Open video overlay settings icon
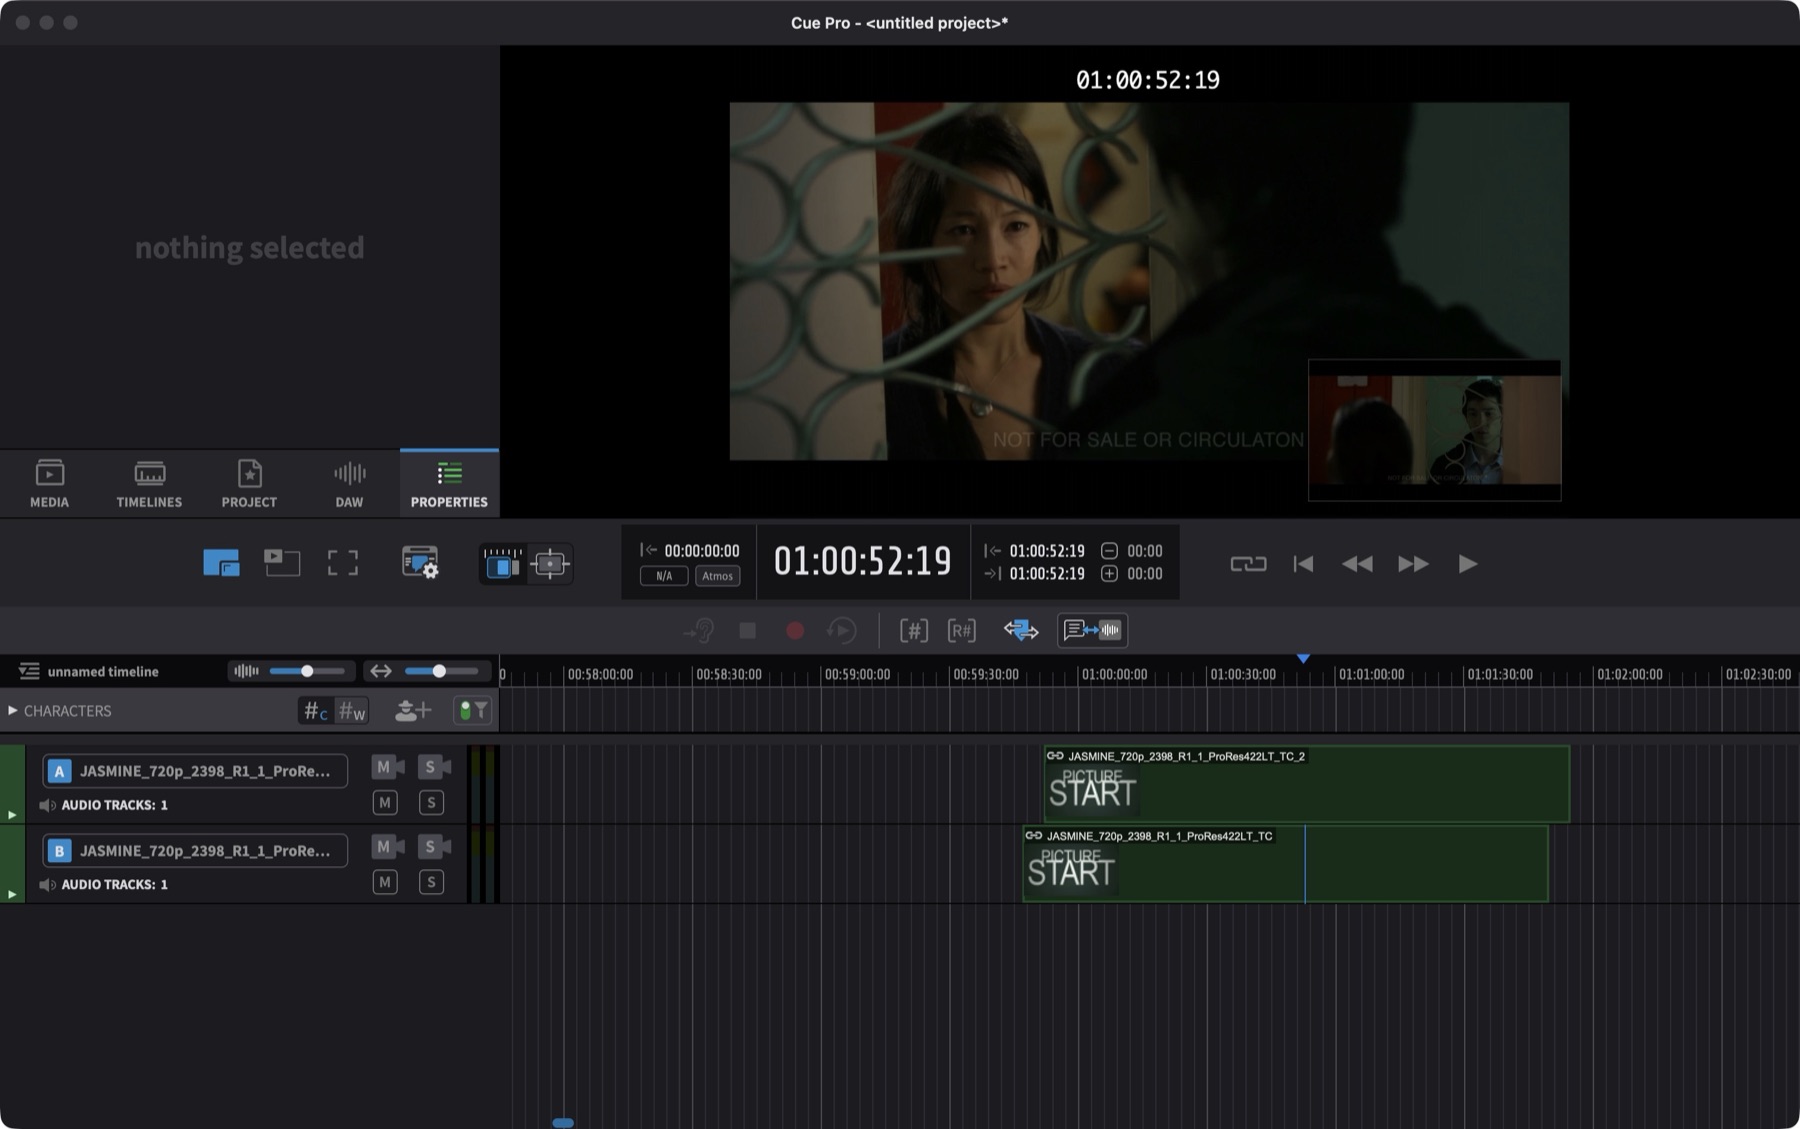The height and width of the screenshot is (1129, 1800). [420, 563]
